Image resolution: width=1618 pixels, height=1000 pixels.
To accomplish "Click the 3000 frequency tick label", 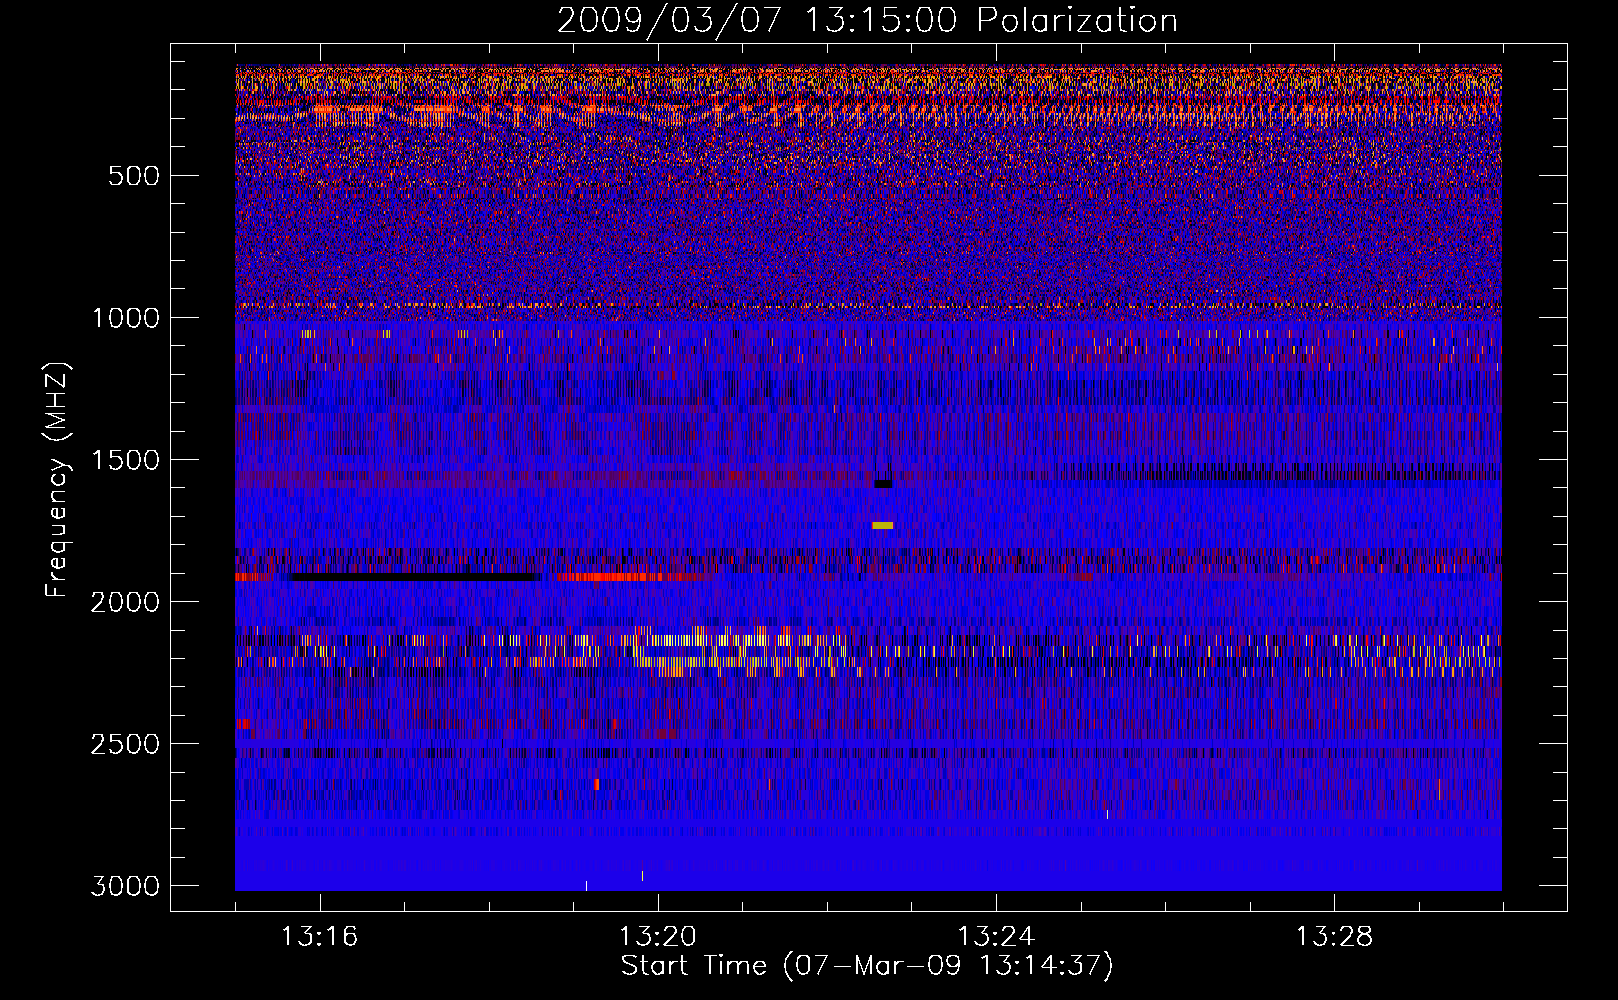I will [125, 886].
